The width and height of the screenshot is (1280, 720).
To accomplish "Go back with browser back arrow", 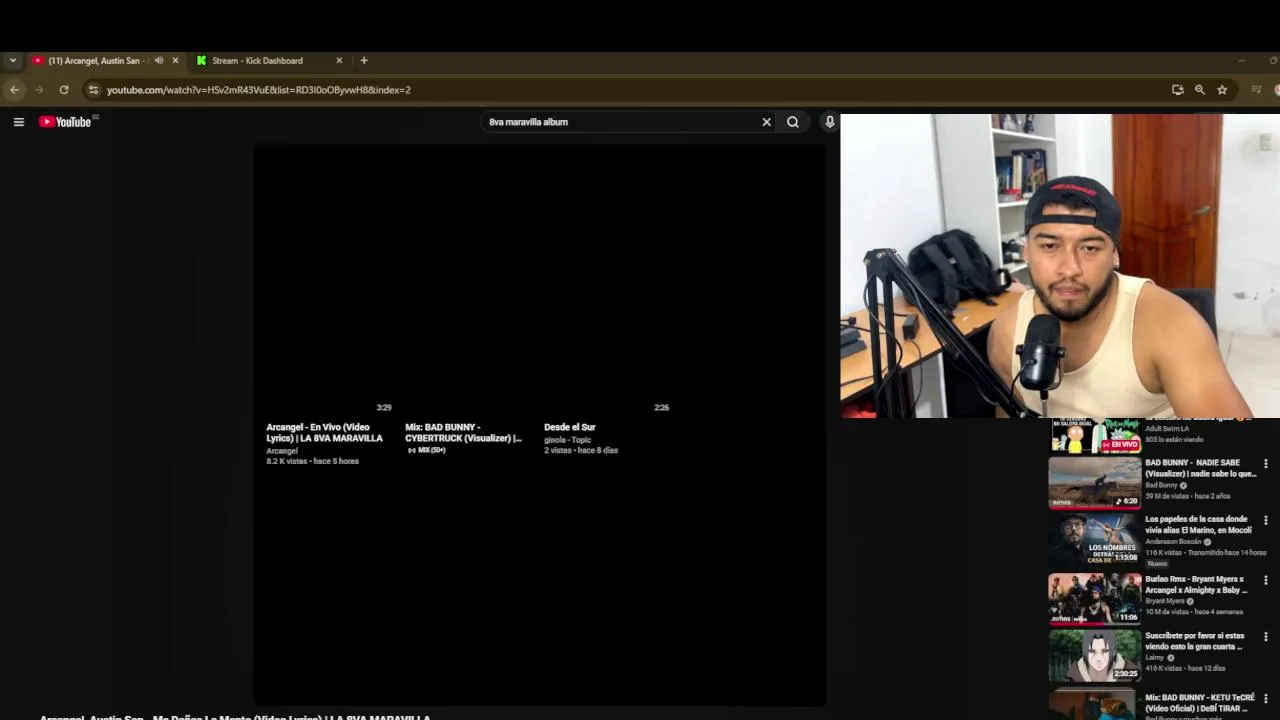I will point(14,90).
